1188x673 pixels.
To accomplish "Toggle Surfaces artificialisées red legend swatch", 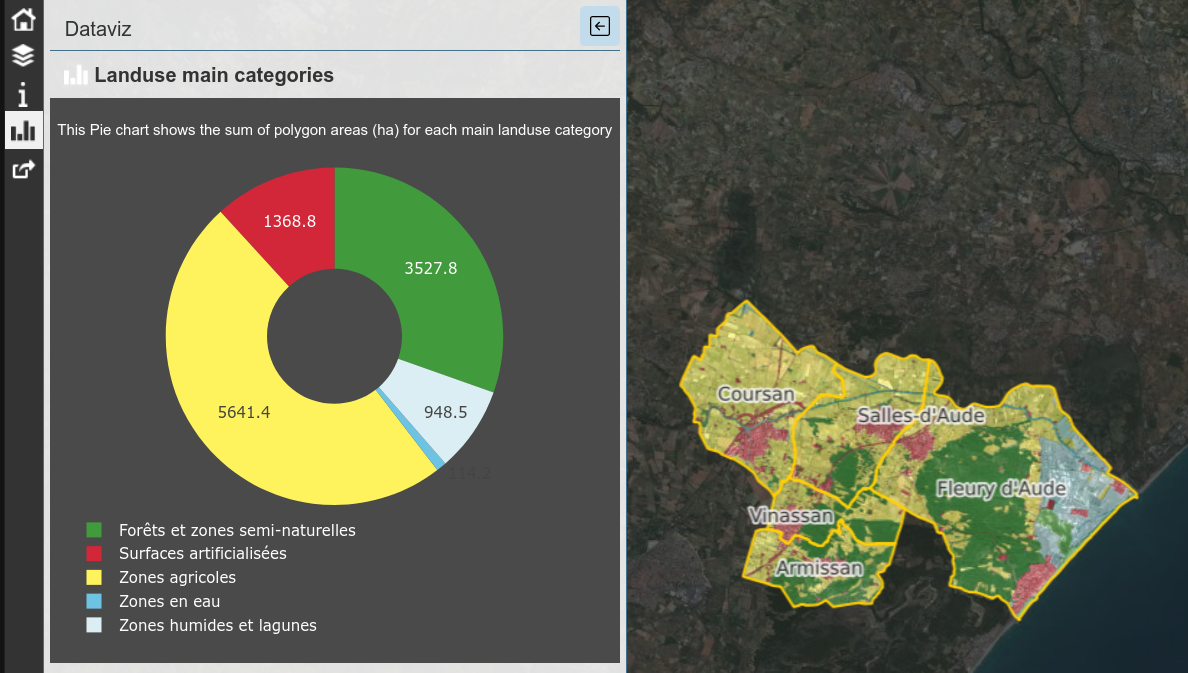I will (x=94, y=553).
